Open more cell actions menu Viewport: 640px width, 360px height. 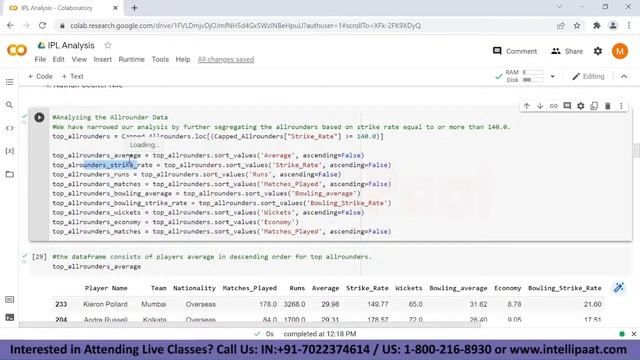coord(621,106)
